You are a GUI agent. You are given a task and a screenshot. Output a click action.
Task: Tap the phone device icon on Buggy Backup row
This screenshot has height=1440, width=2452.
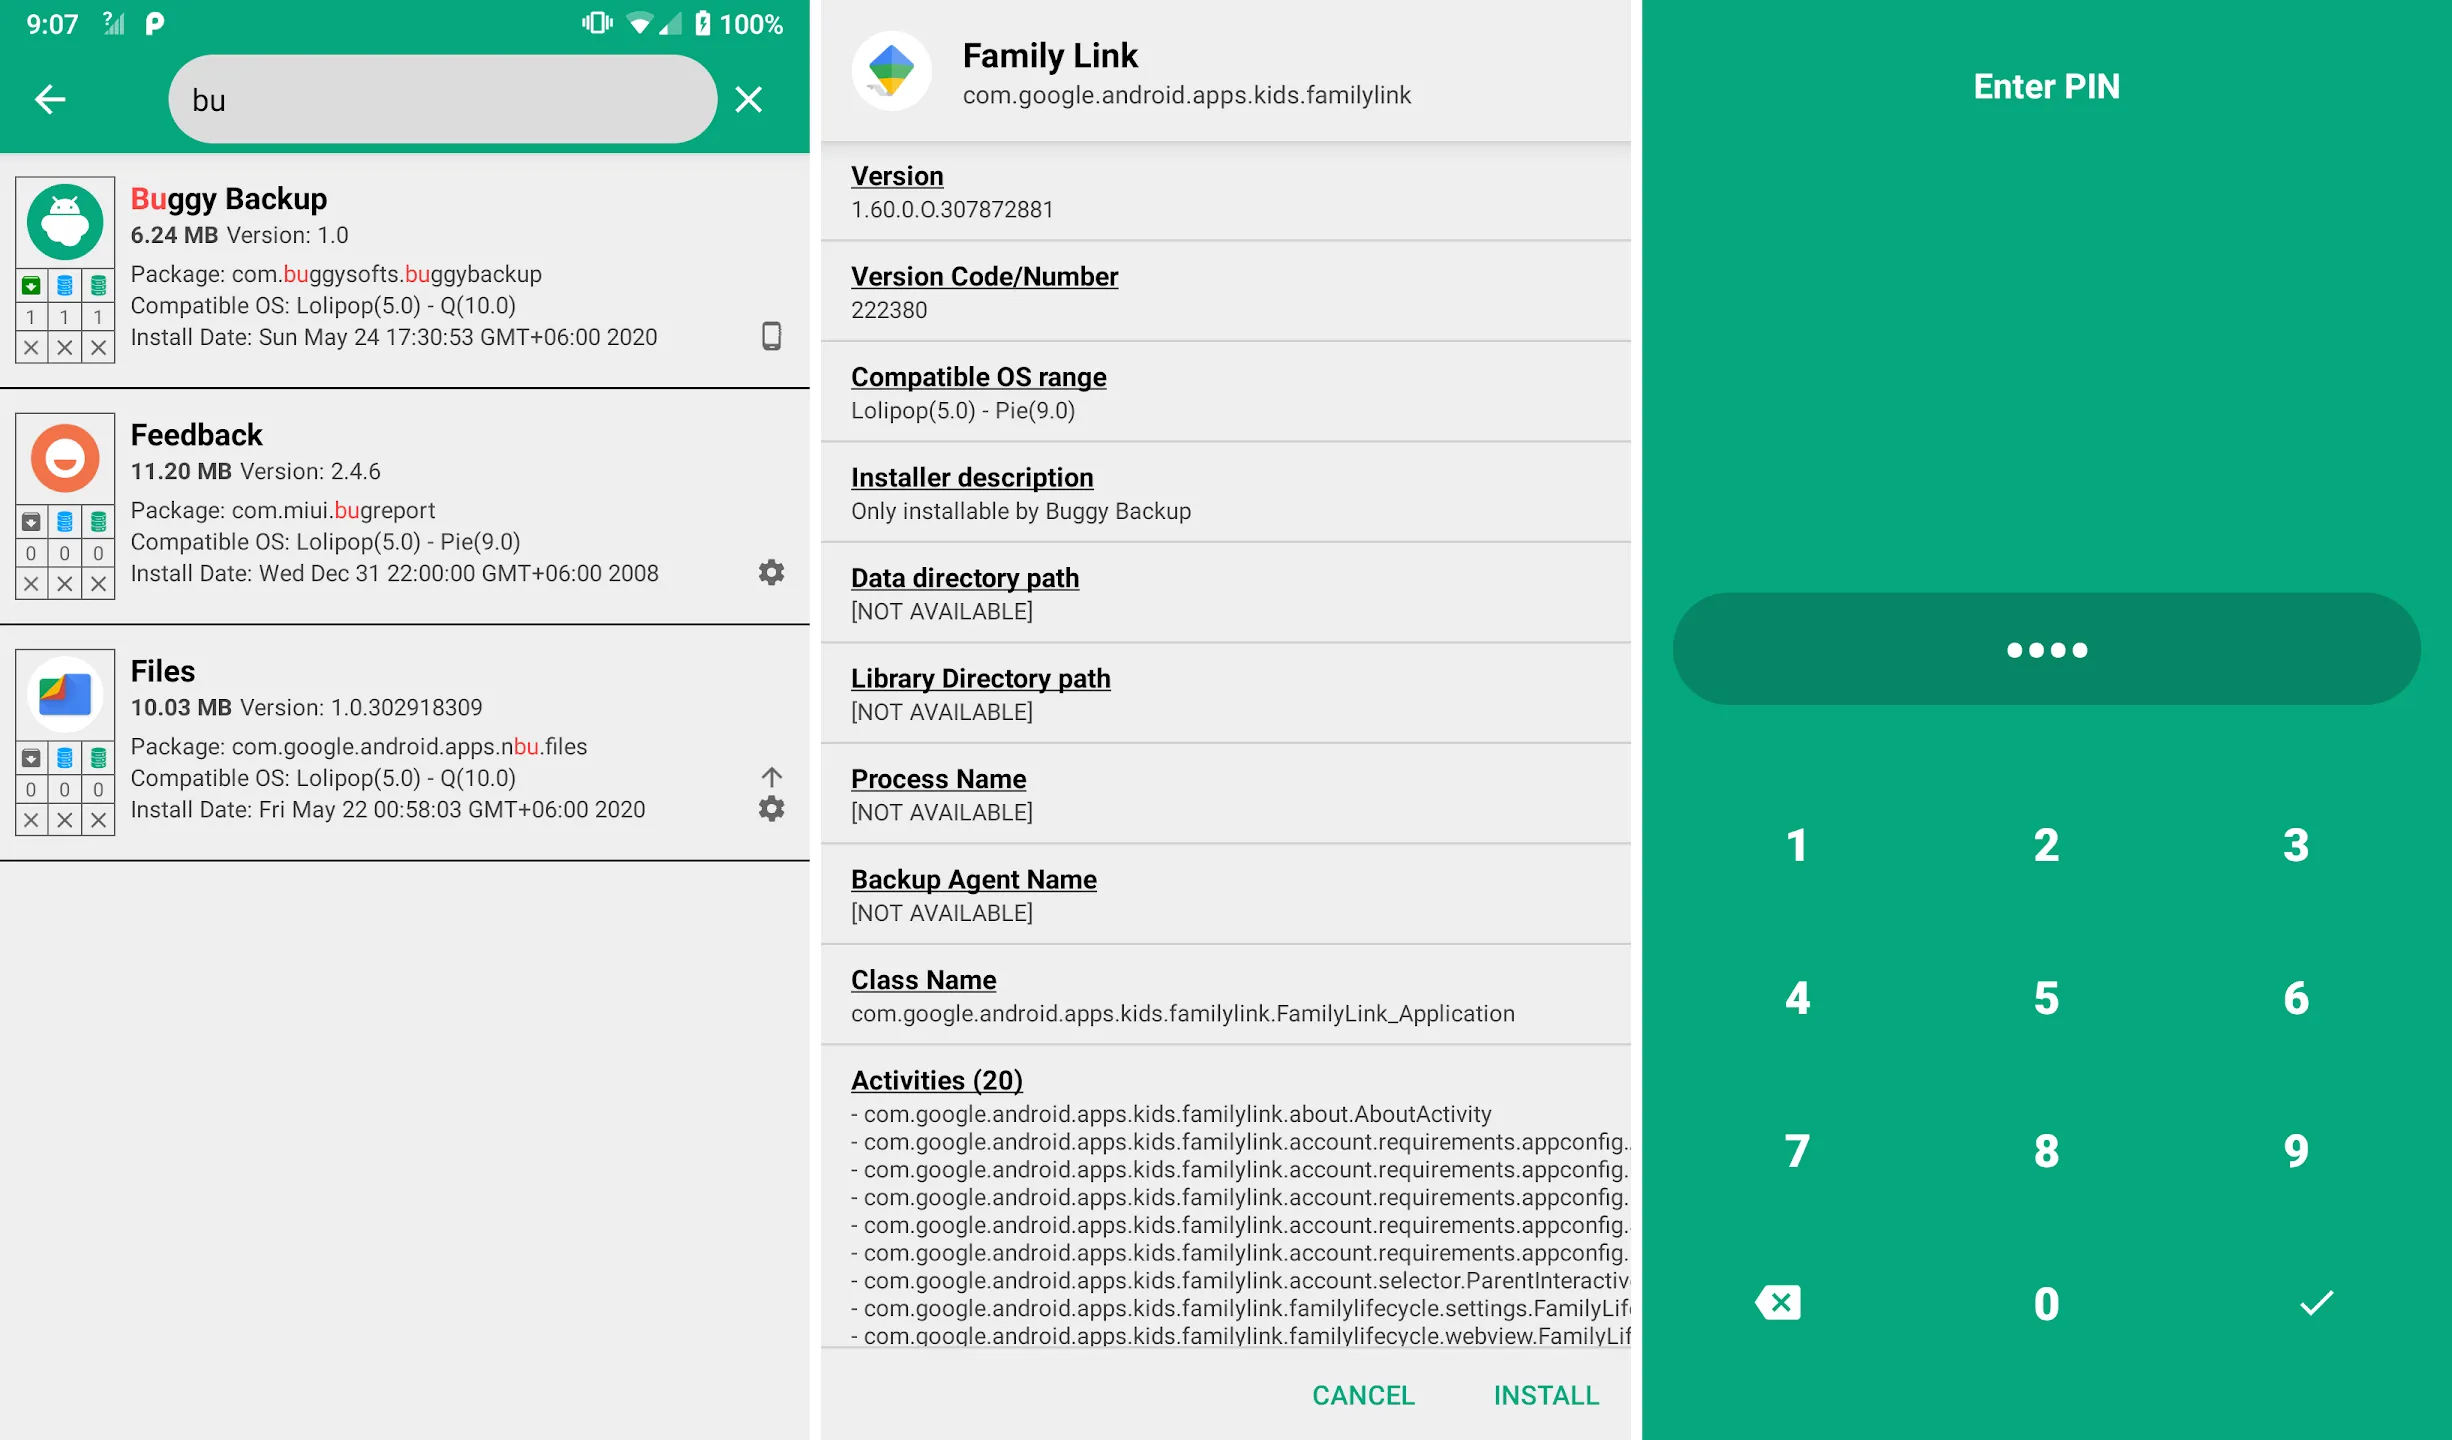(771, 336)
